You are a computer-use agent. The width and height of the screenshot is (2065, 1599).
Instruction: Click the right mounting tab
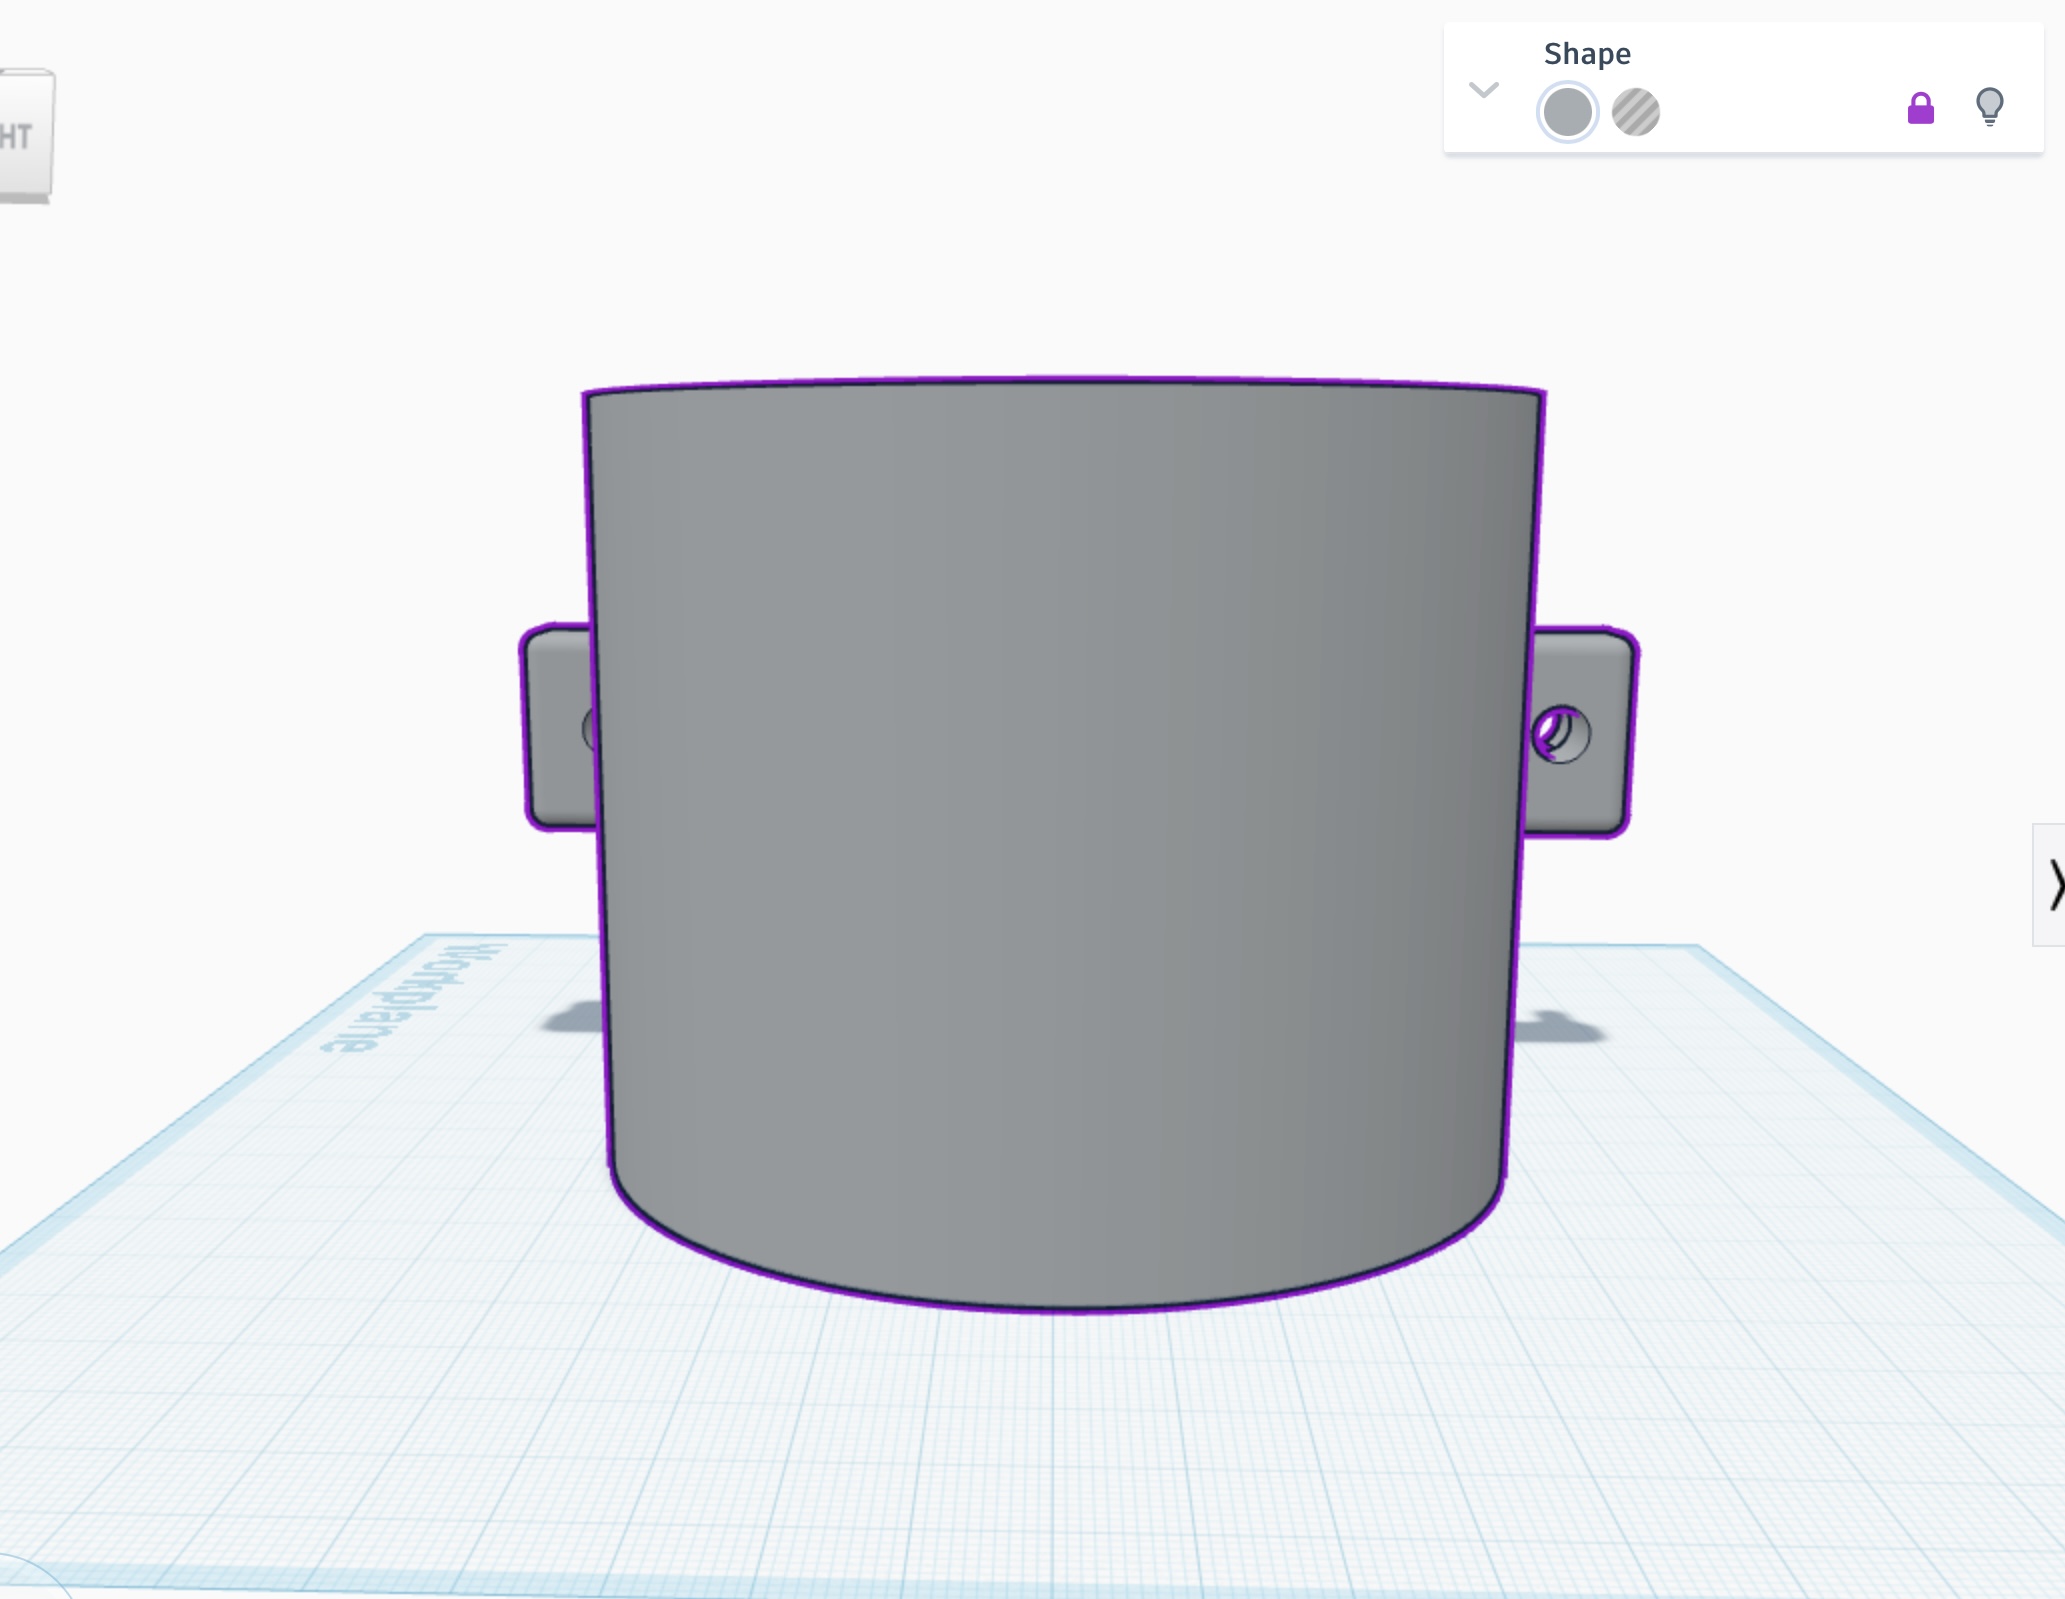(x=1590, y=790)
